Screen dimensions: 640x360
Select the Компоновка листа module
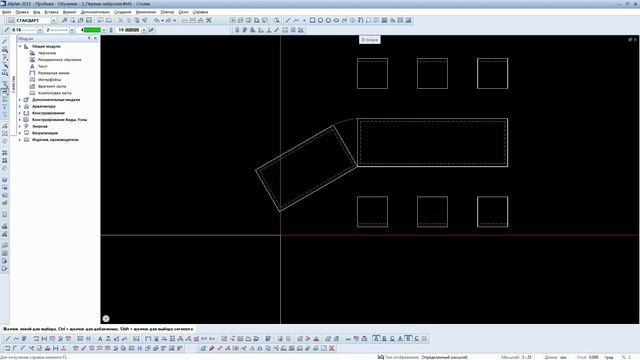(55, 93)
